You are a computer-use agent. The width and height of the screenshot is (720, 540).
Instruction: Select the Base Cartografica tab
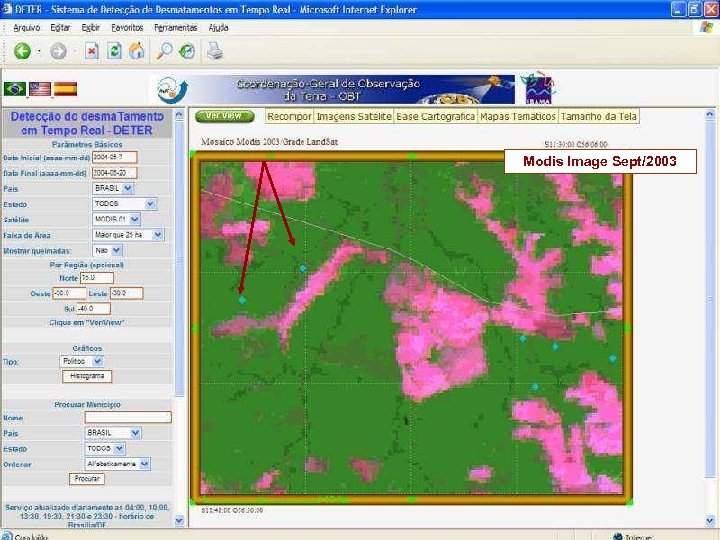(x=435, y=117)
